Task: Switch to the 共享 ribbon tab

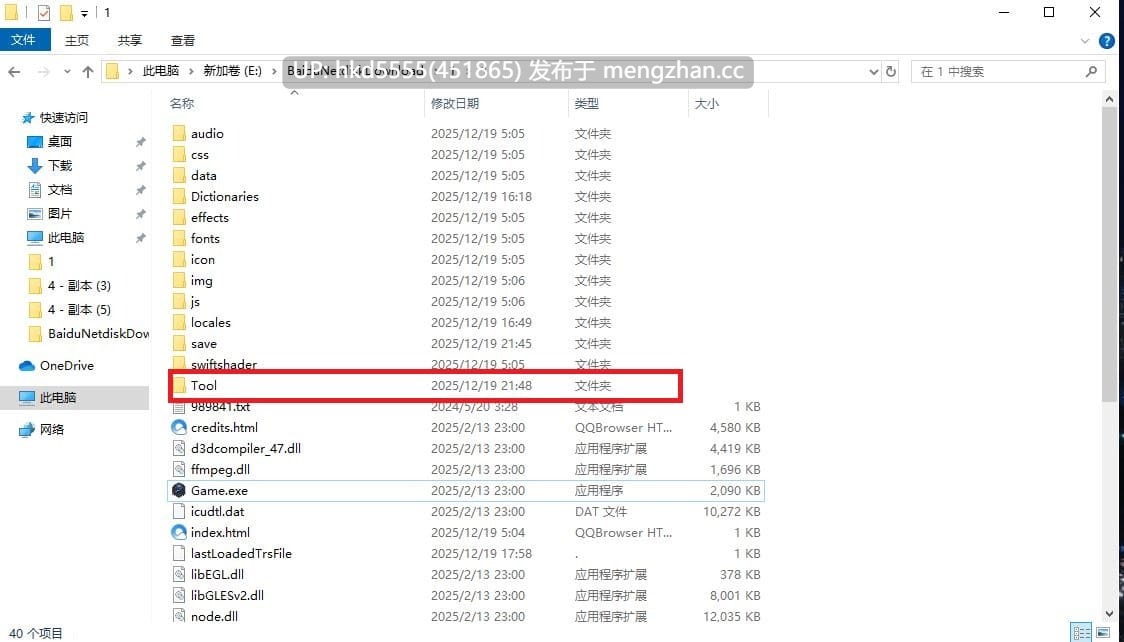Action: (x=130, y=41)
